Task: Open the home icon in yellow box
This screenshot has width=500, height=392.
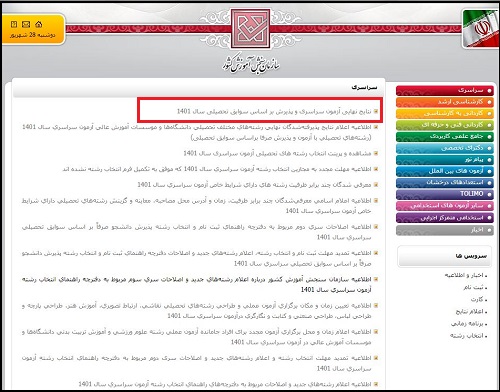Action: click(x=39, y=24)
